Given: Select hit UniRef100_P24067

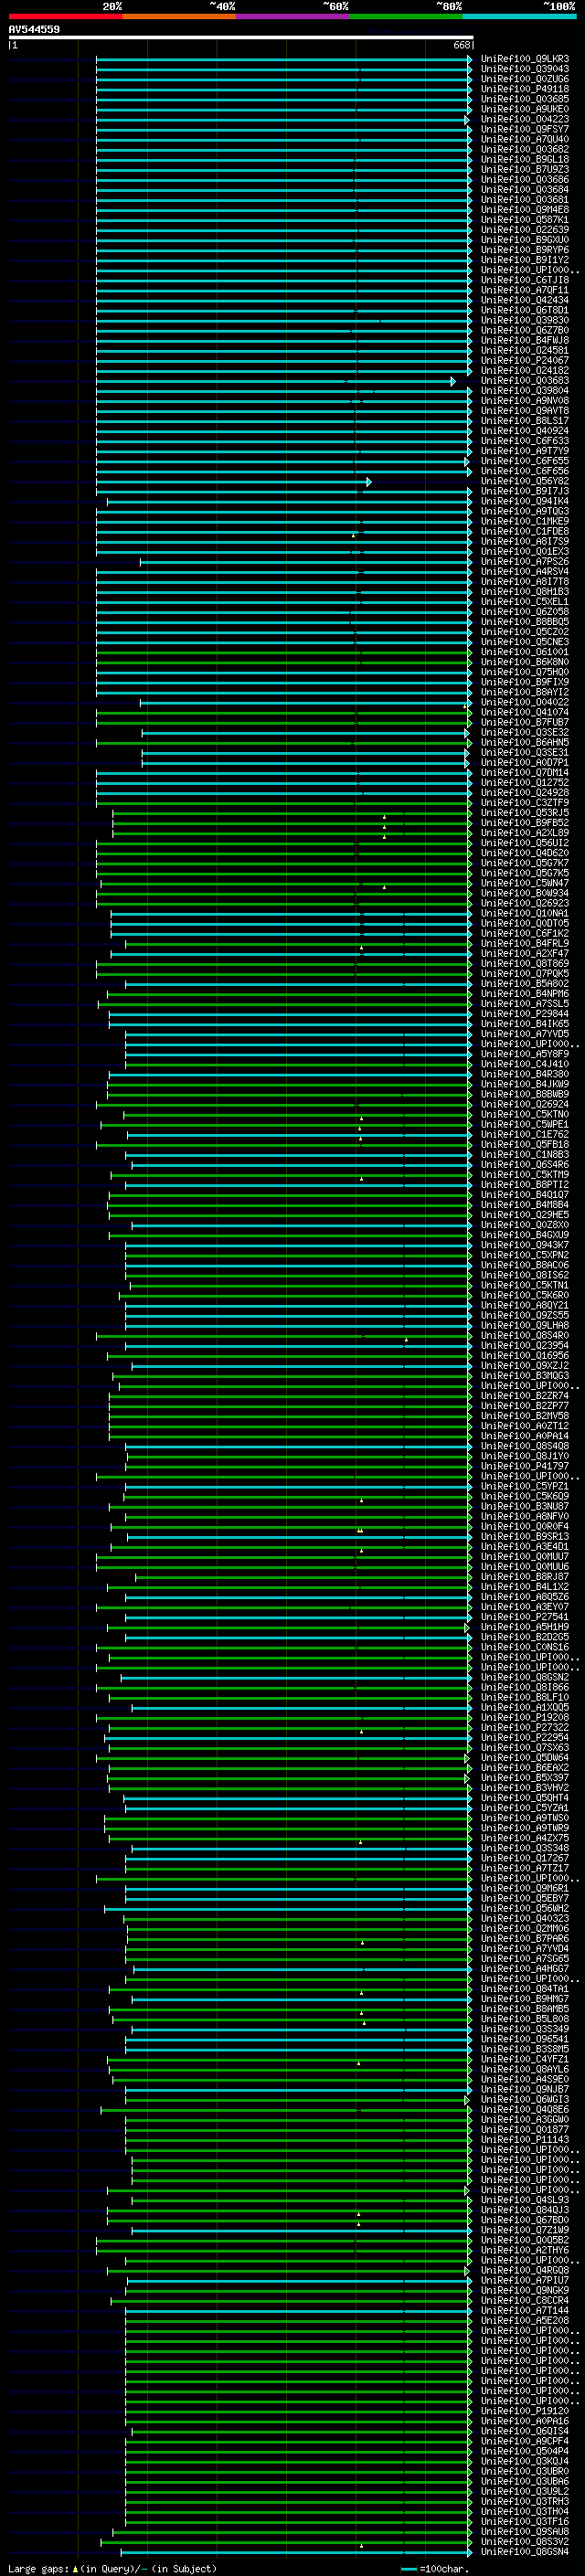Looking at the screenshot, I should pos(525,360).
